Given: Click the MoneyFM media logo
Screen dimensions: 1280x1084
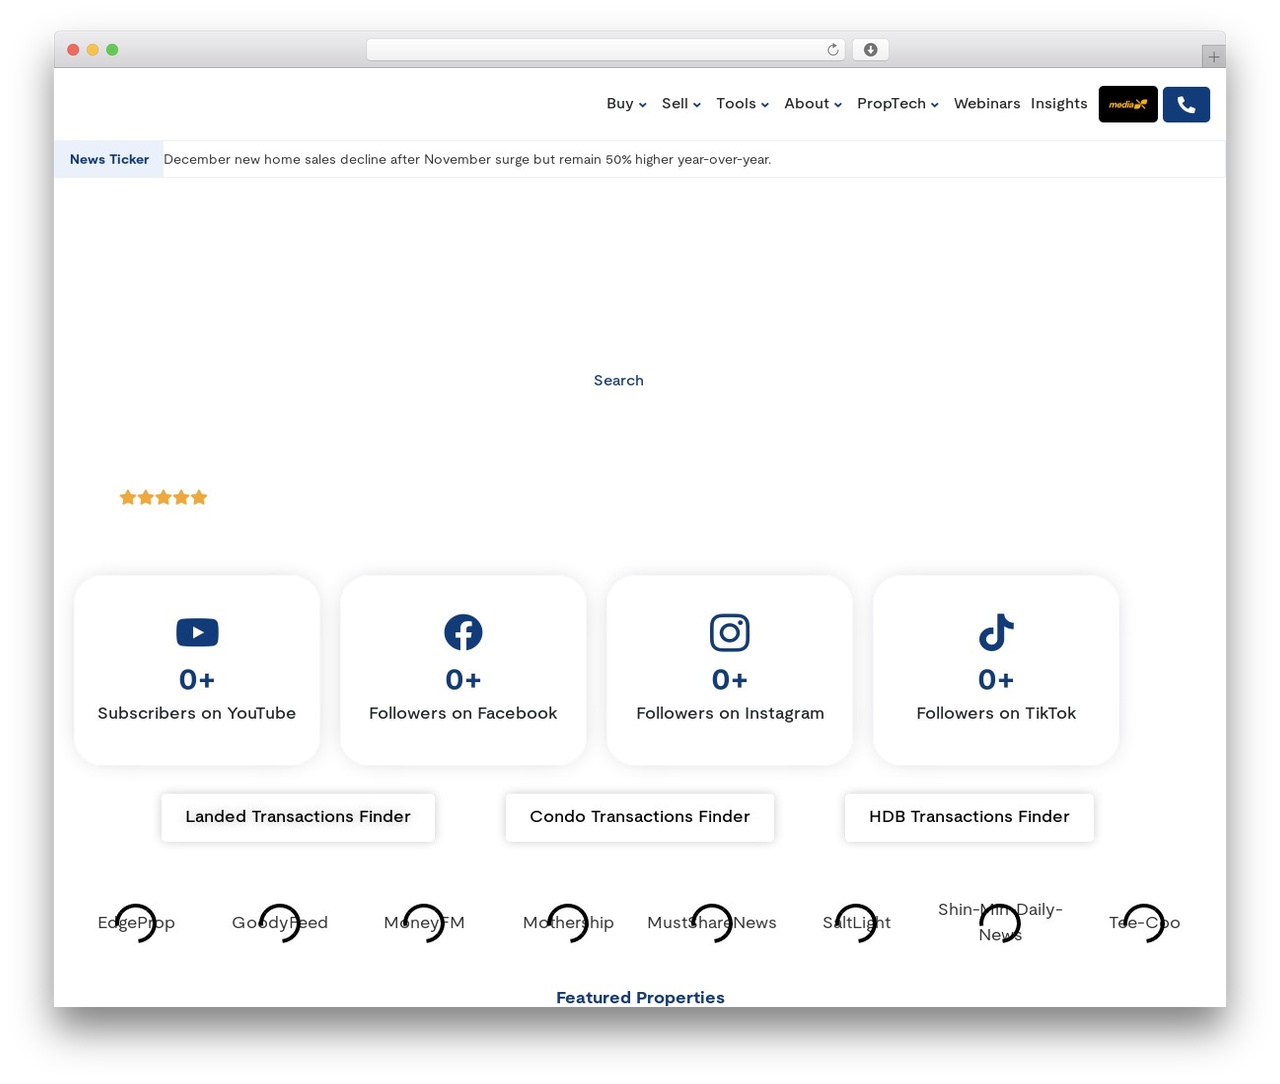Looking at the screenshot, I should 424,923.
